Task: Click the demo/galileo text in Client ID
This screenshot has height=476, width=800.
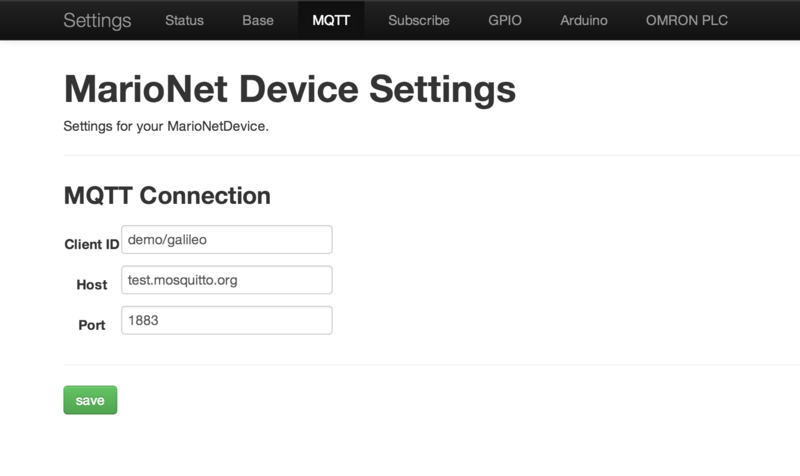Action: click(x=167, y=240)
